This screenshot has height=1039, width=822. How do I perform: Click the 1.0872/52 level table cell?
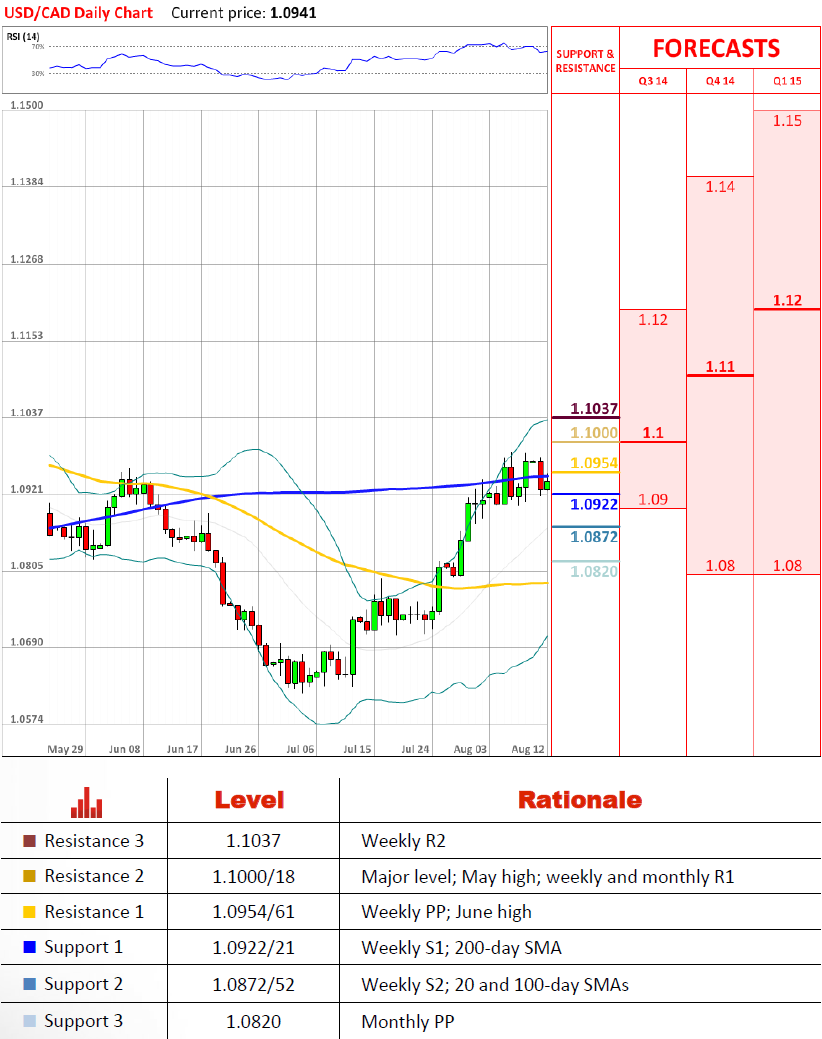pyautogui.click(x=253, y=985)
